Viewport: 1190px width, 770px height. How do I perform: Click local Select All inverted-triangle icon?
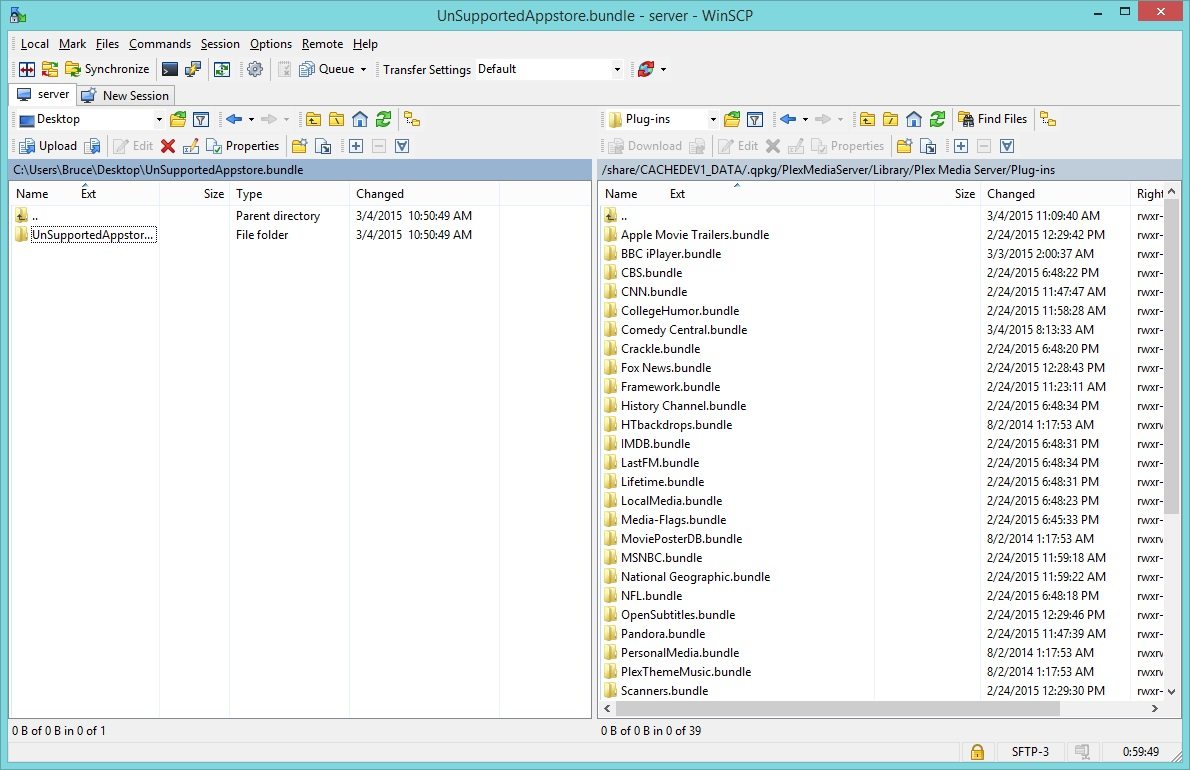tap(402, 146)
